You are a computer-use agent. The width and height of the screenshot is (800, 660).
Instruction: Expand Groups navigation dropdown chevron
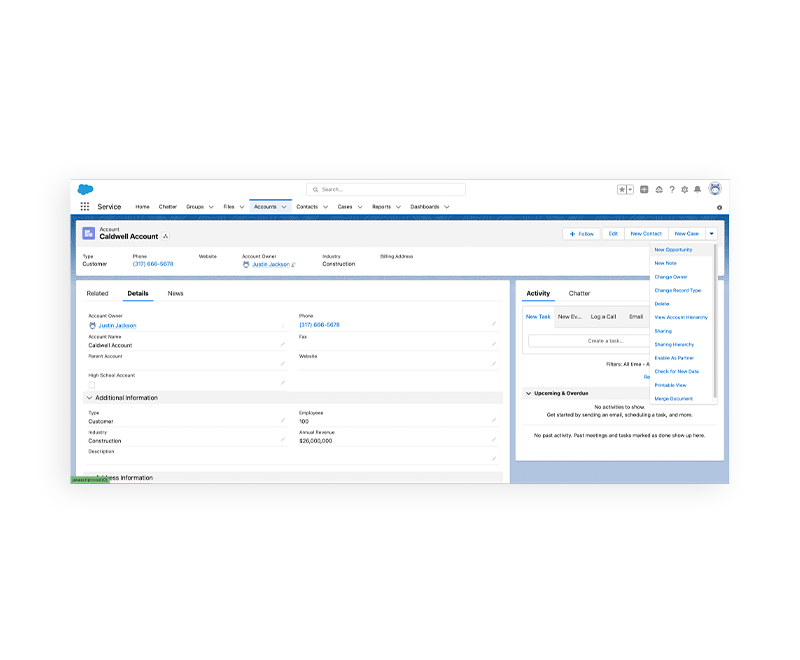click(x=211, y=207)
